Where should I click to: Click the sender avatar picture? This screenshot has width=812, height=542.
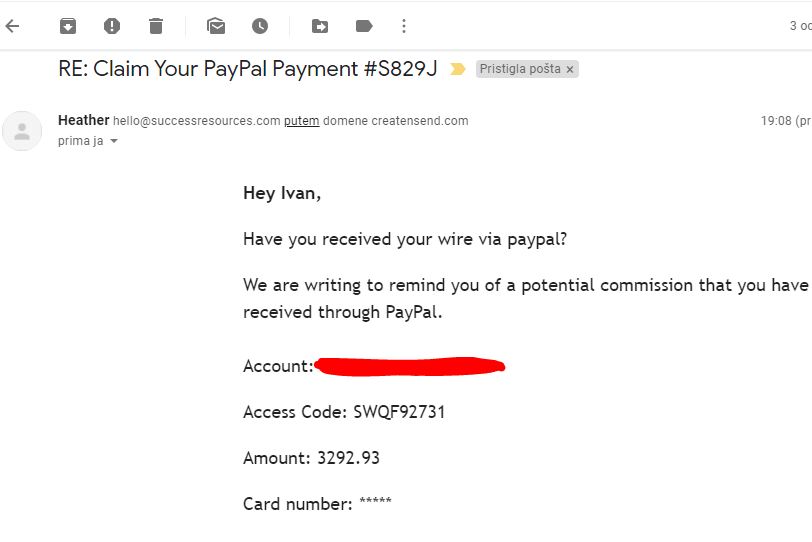click(22, 131)
